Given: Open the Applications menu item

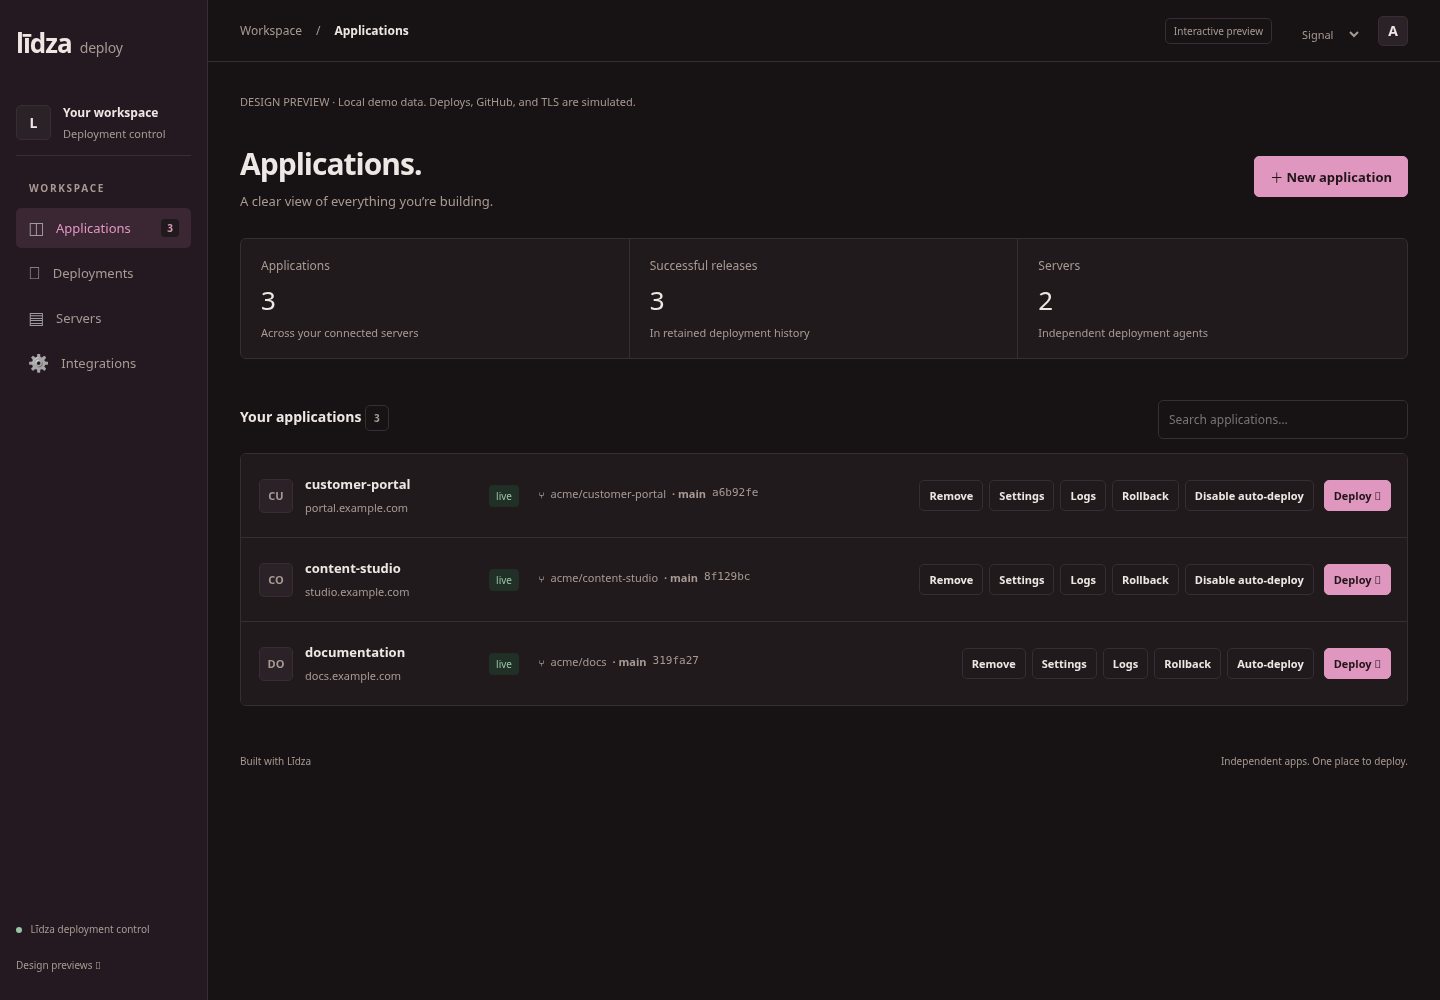Looking at the screenshot, I should [x=103, y=228].
